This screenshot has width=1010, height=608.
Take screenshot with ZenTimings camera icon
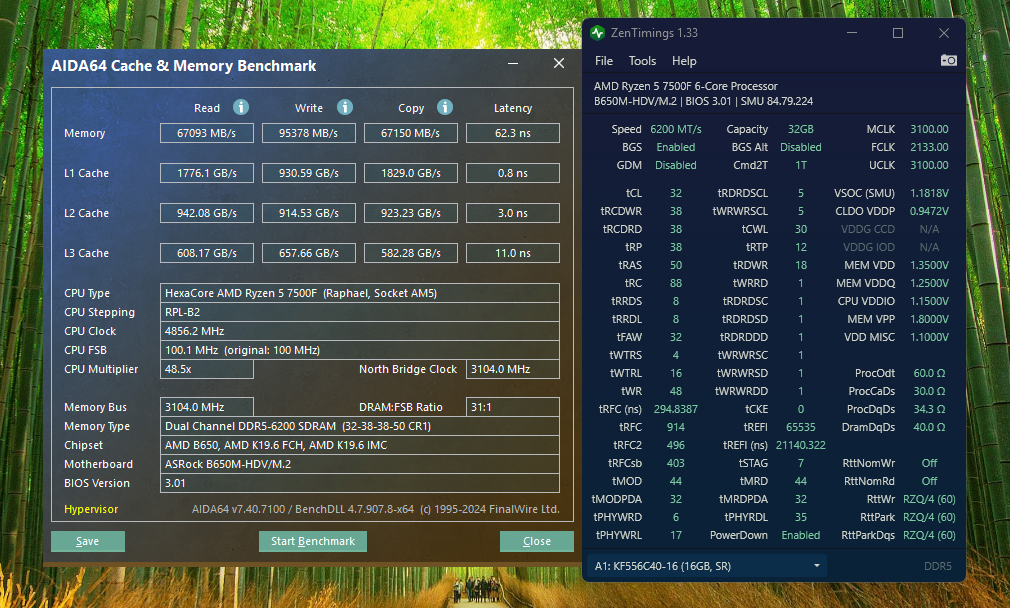[948, 61]
